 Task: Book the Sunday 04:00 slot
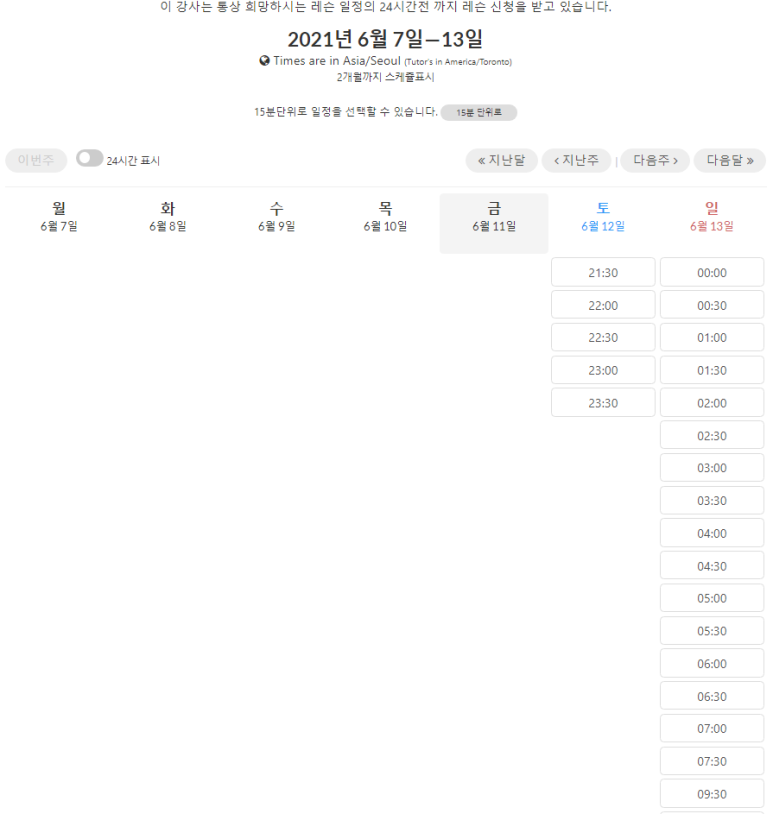coord(712,533)
